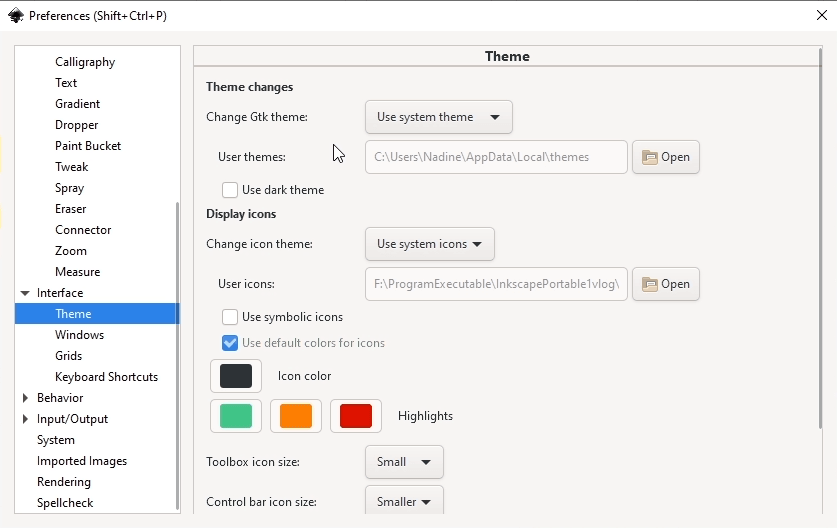Open Toolbox icon size dropdown
This screenshot has width=837, height=528.
[x=404, y=462]
